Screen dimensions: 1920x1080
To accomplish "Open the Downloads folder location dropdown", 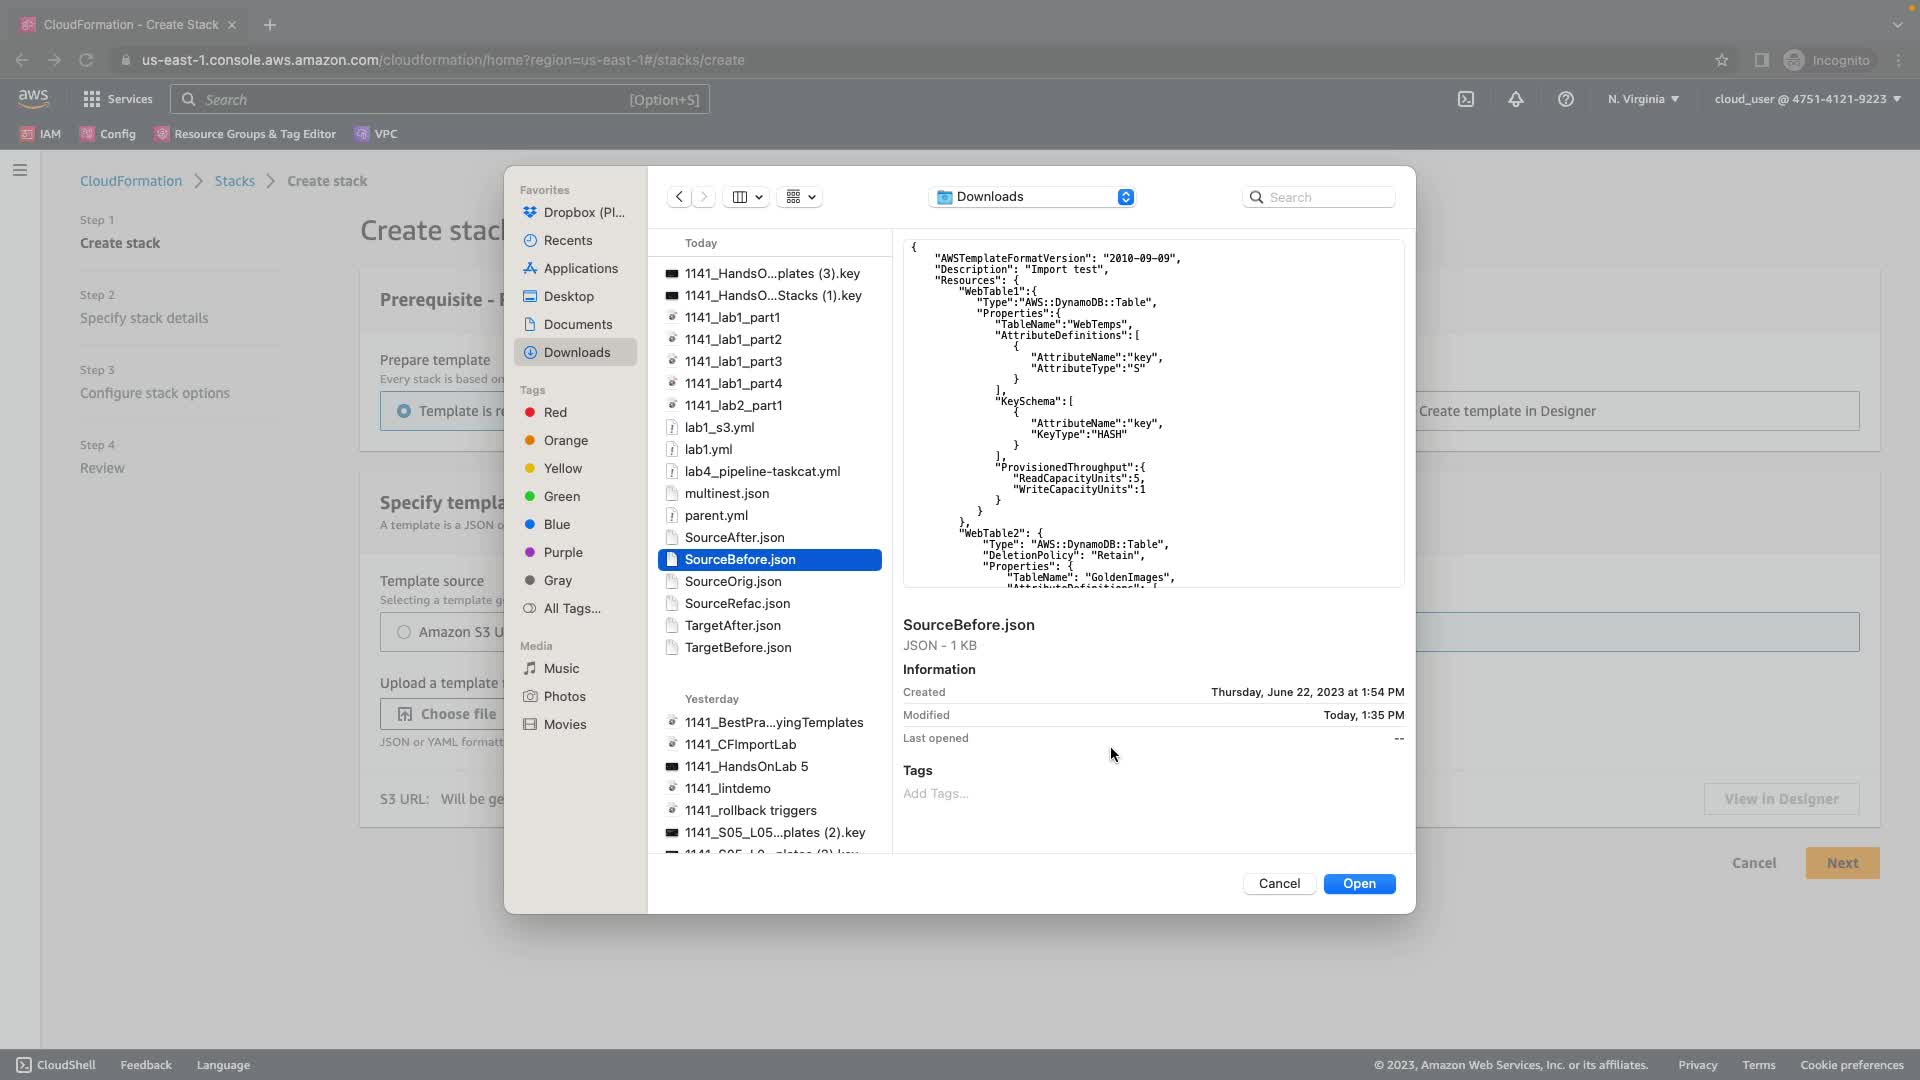I will pos(1032,197).
